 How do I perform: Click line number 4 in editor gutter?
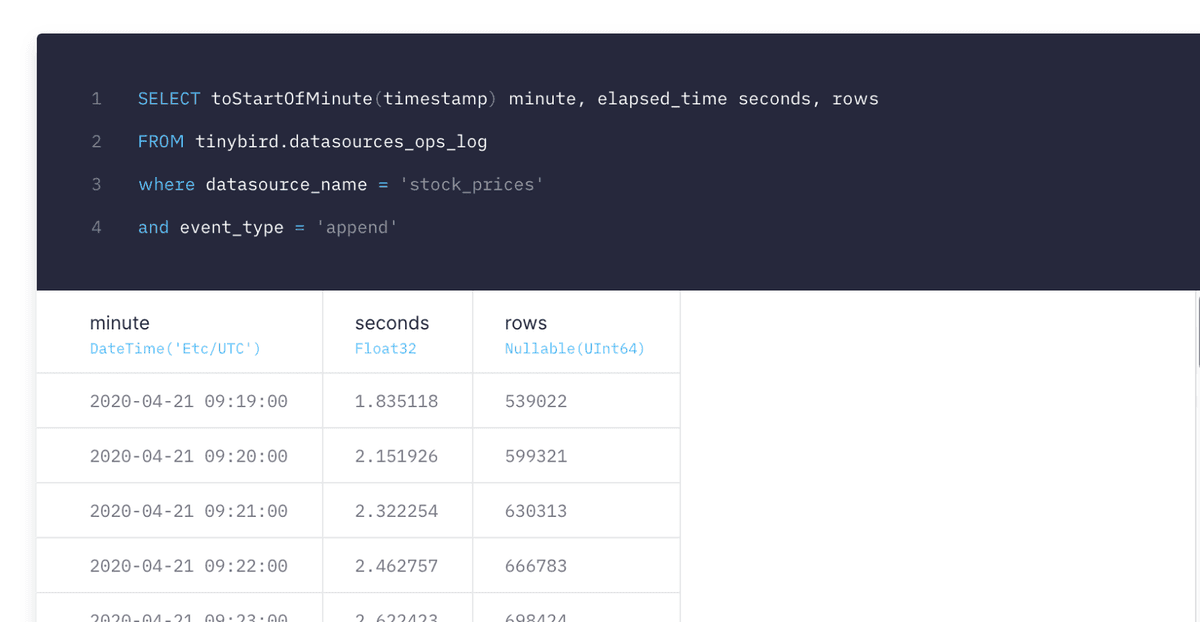tap(96, 228)
